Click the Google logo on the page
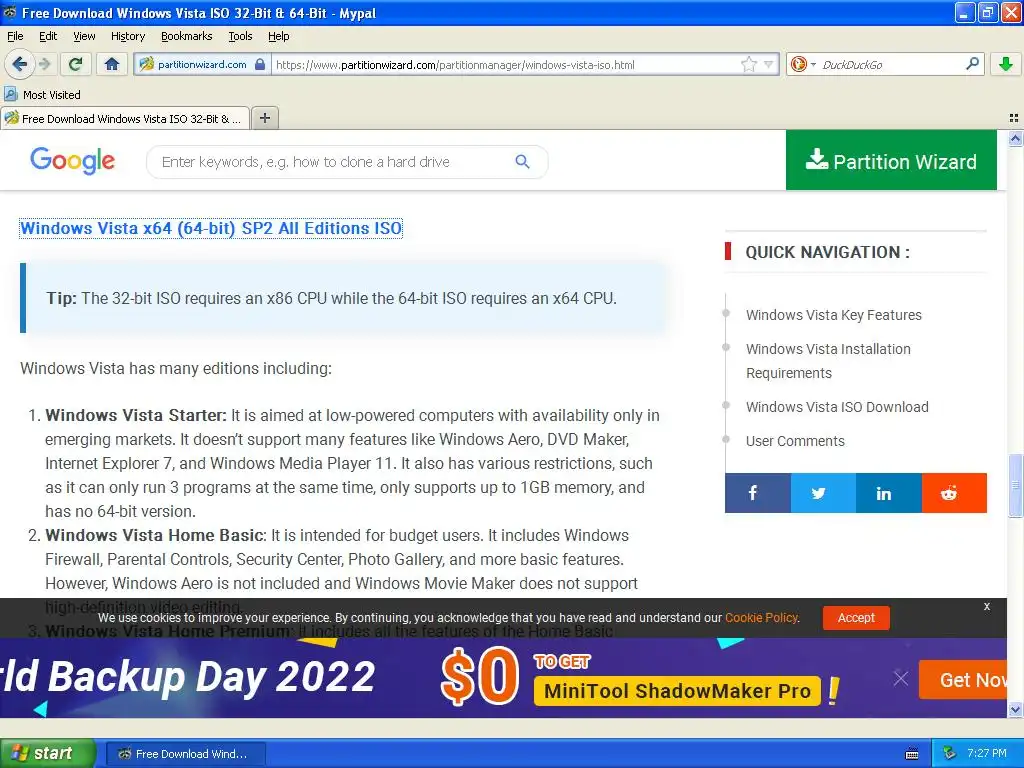This screenshot has height=768, width=1024. pos(72,161)
